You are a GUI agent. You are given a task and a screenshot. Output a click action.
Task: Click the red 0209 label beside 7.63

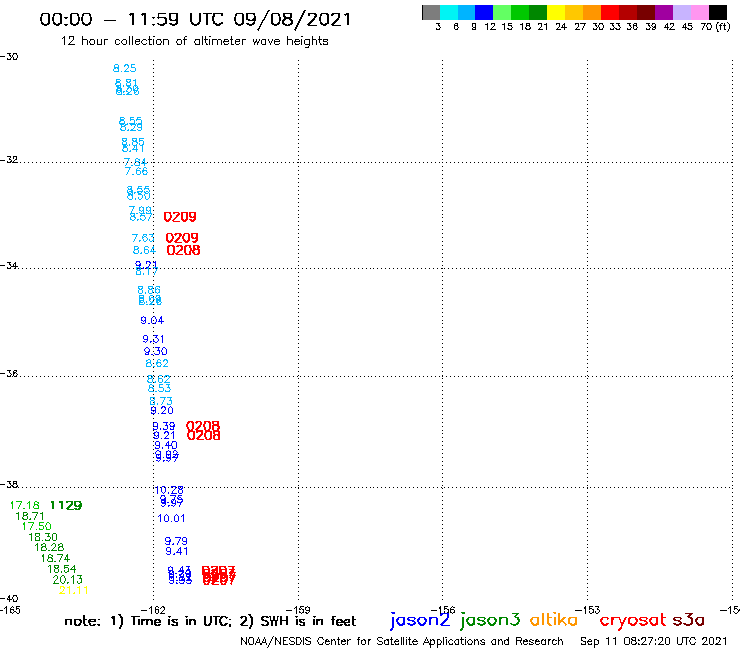(x=182, y=238)
